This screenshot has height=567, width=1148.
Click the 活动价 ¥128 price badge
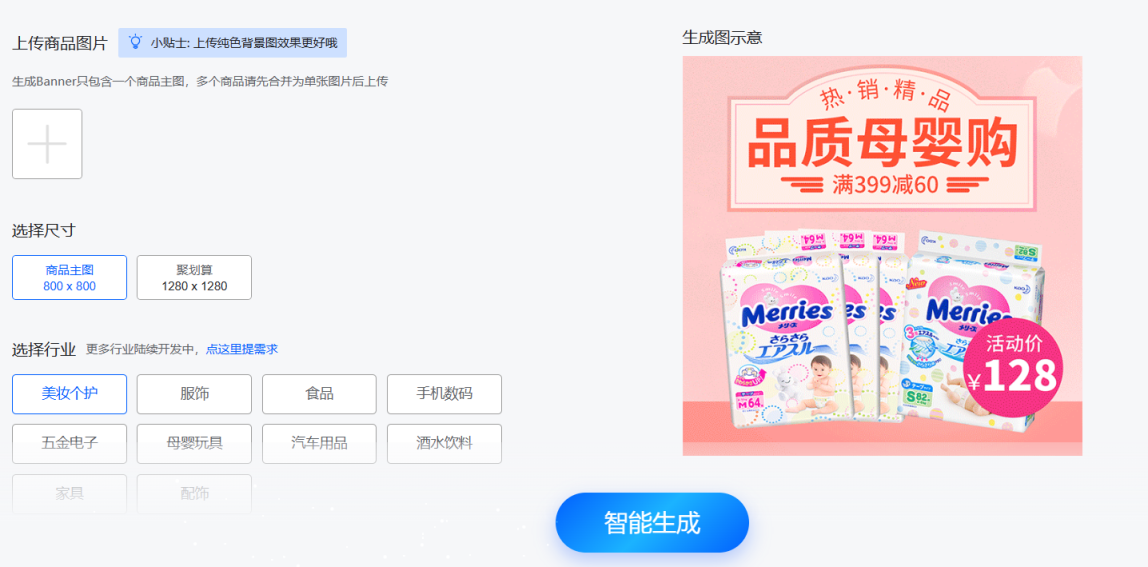tap(1013, 365)
